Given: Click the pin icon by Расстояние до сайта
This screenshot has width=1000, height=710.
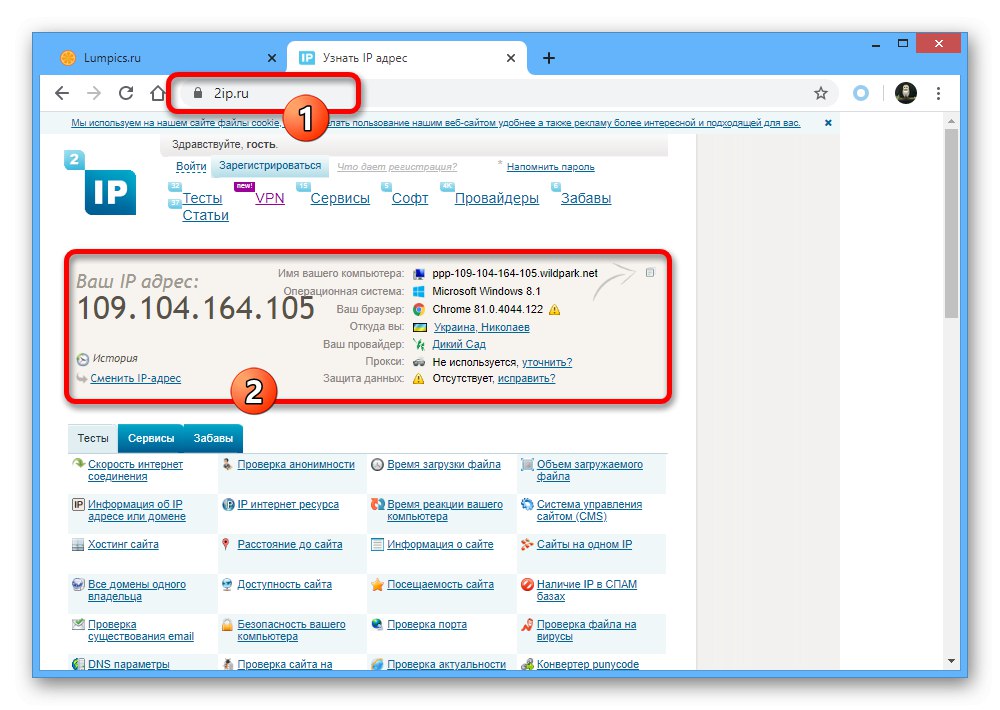Looking at the screenshot, I should 226,544.
